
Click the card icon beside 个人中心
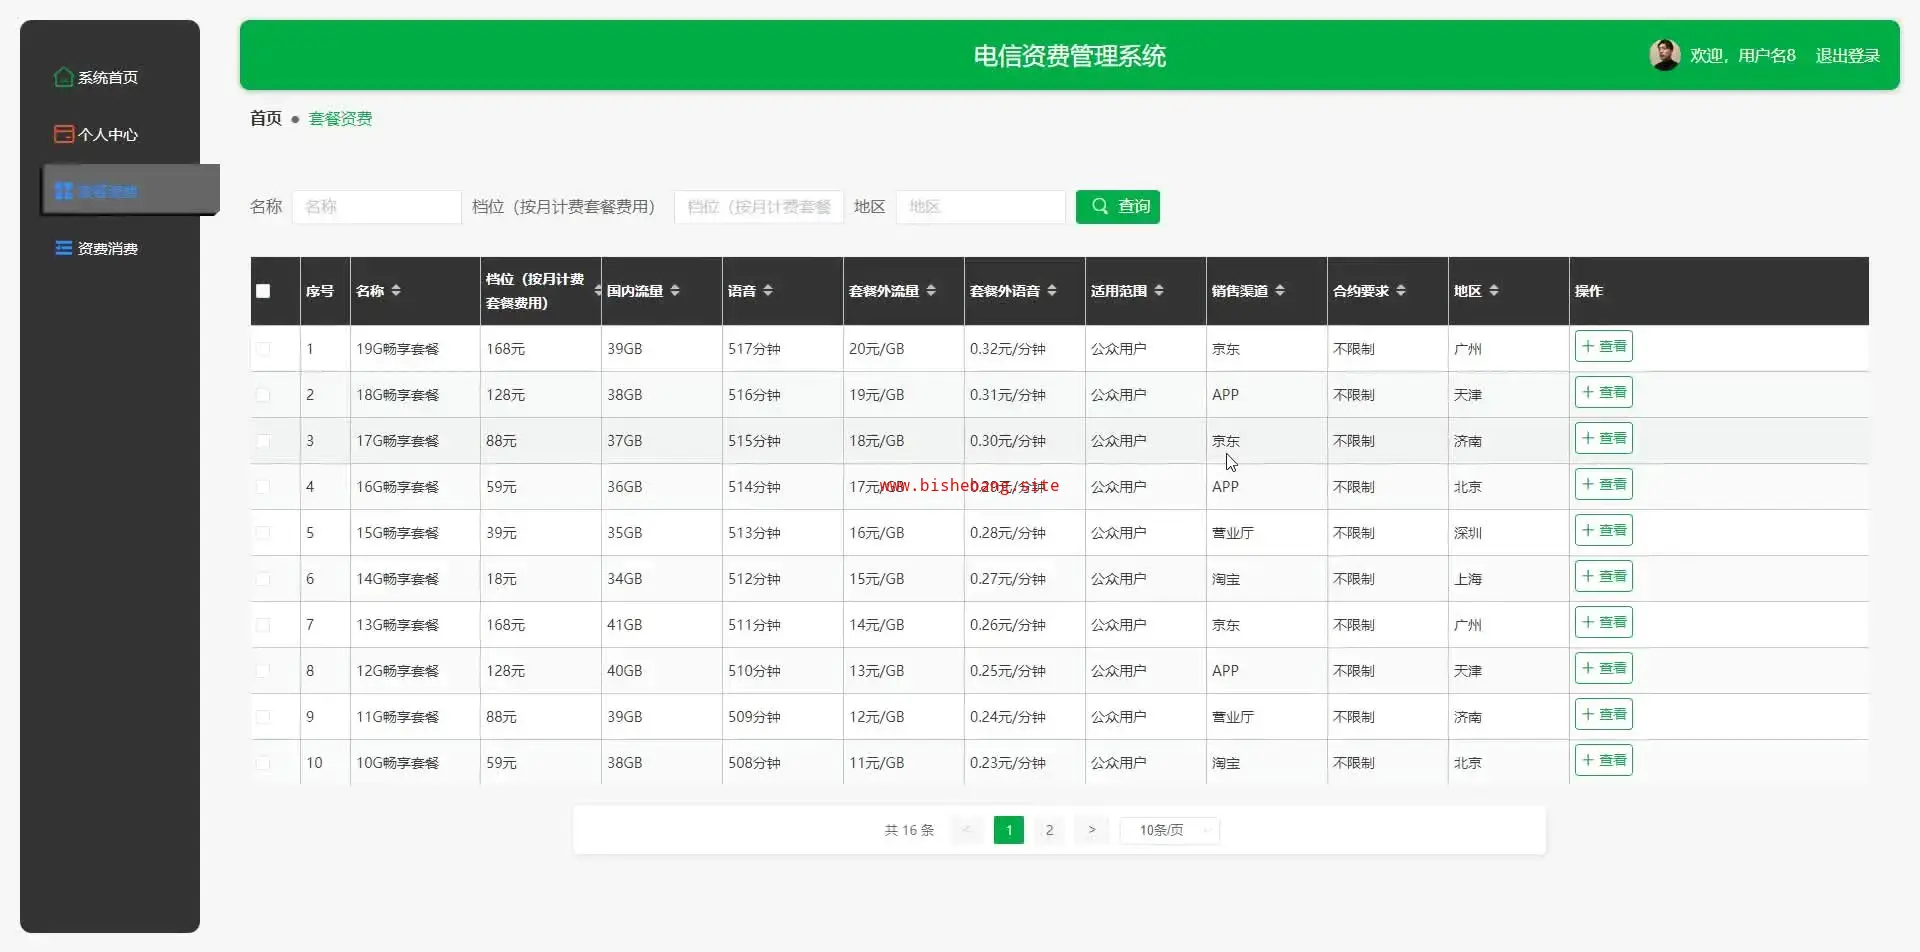pyautogui.click(x=64, y=134)
